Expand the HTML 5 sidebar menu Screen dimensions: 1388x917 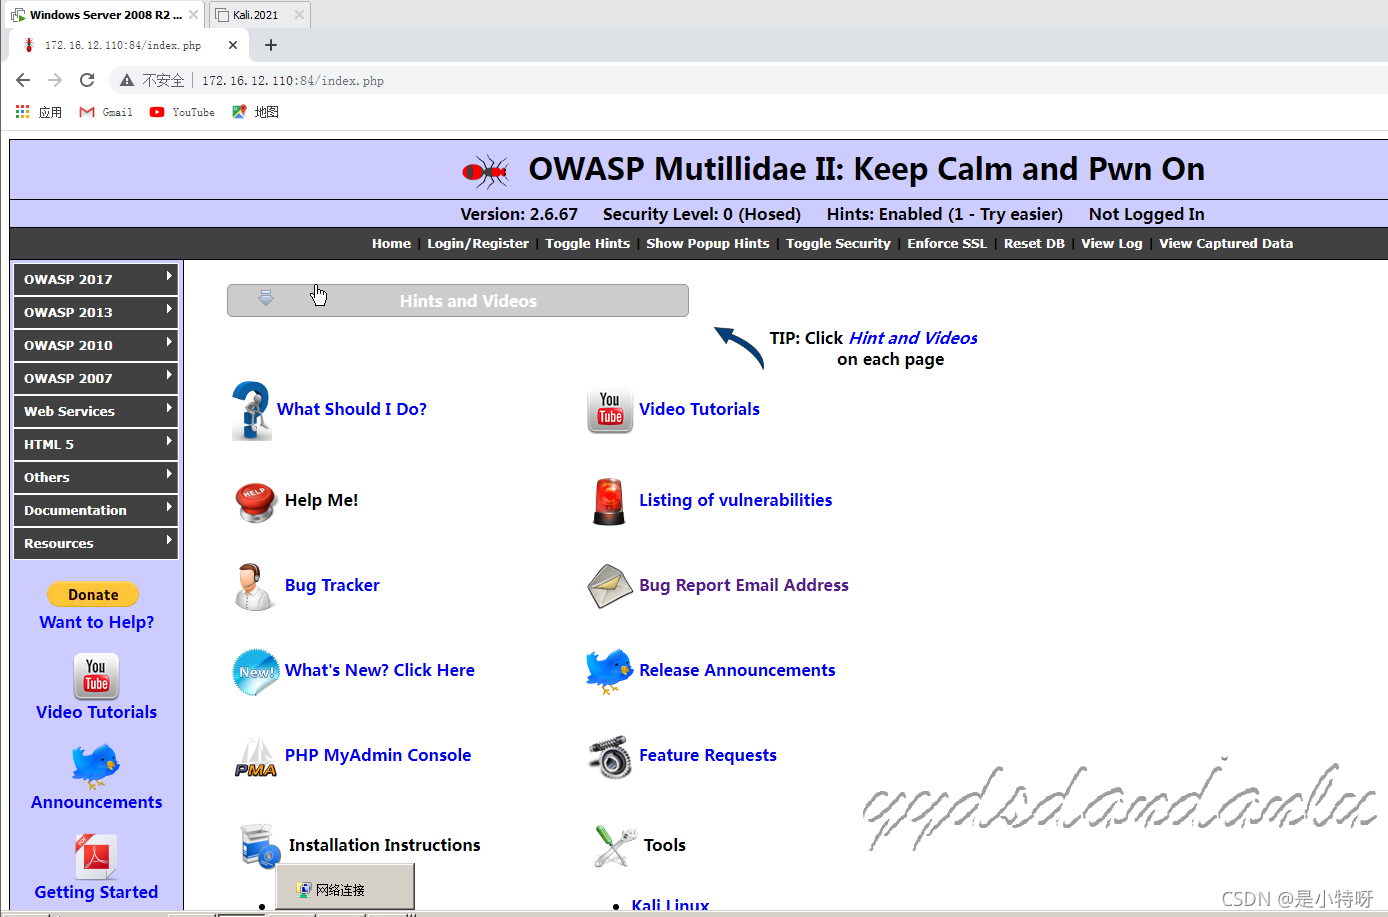click(96, 444)
